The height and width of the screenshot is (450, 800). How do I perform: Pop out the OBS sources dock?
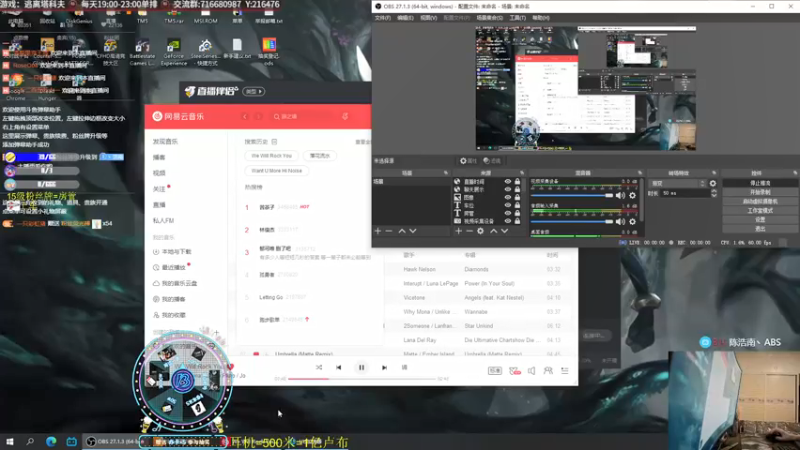(521, 173)
